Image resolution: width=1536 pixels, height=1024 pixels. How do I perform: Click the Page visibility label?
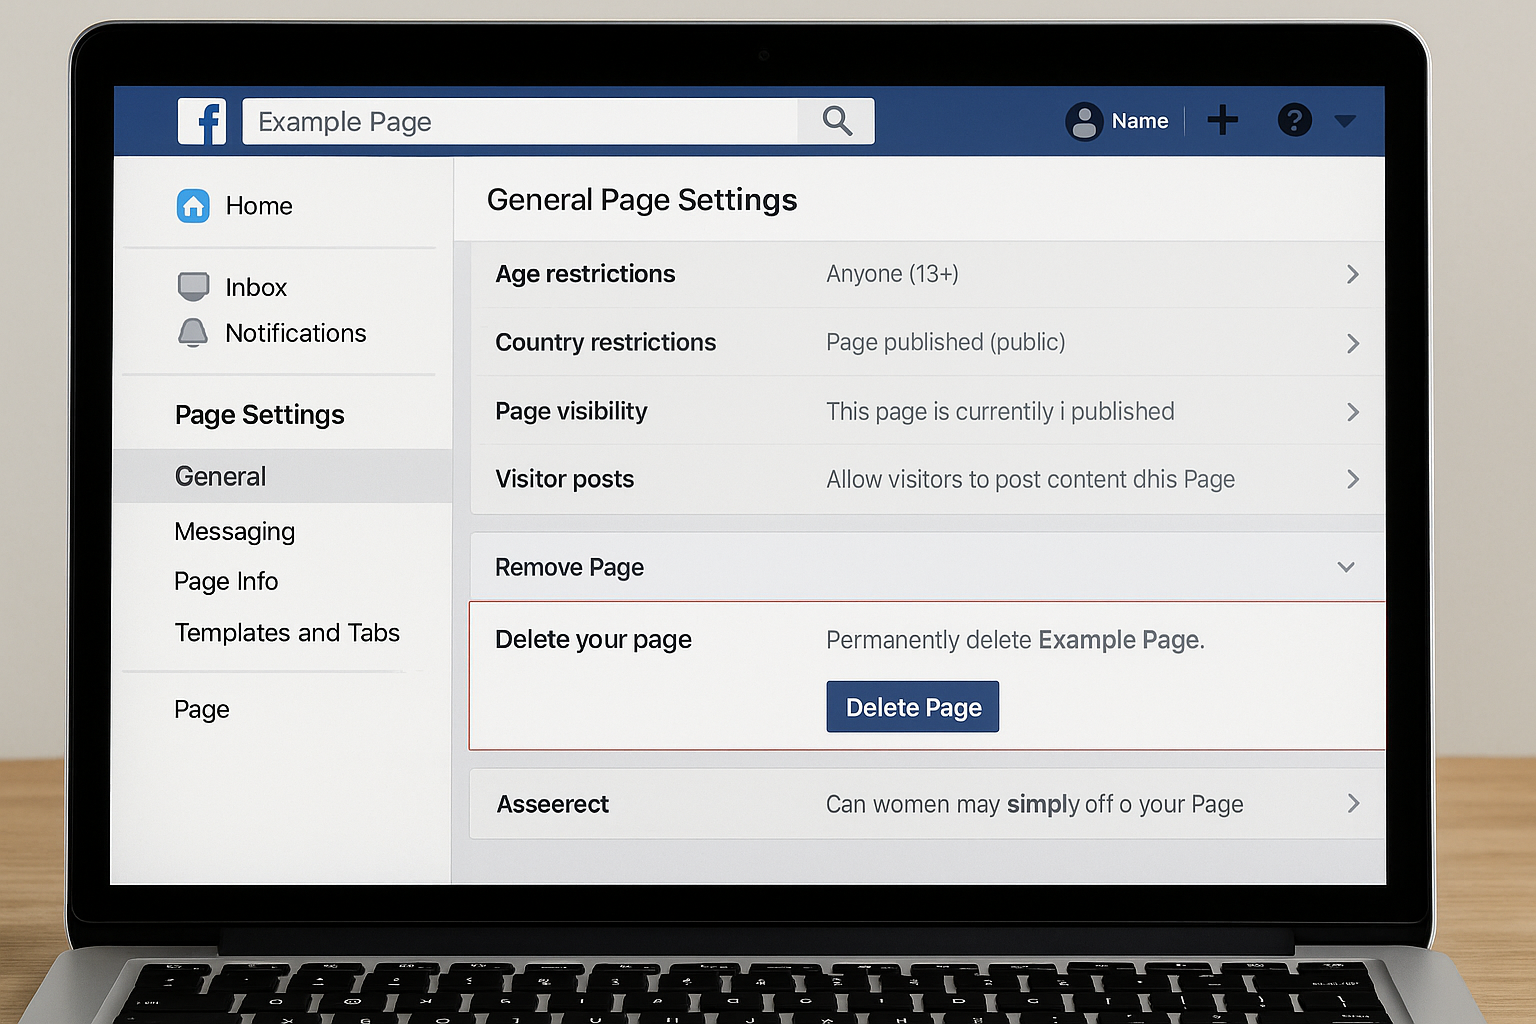tap(572, 411)
